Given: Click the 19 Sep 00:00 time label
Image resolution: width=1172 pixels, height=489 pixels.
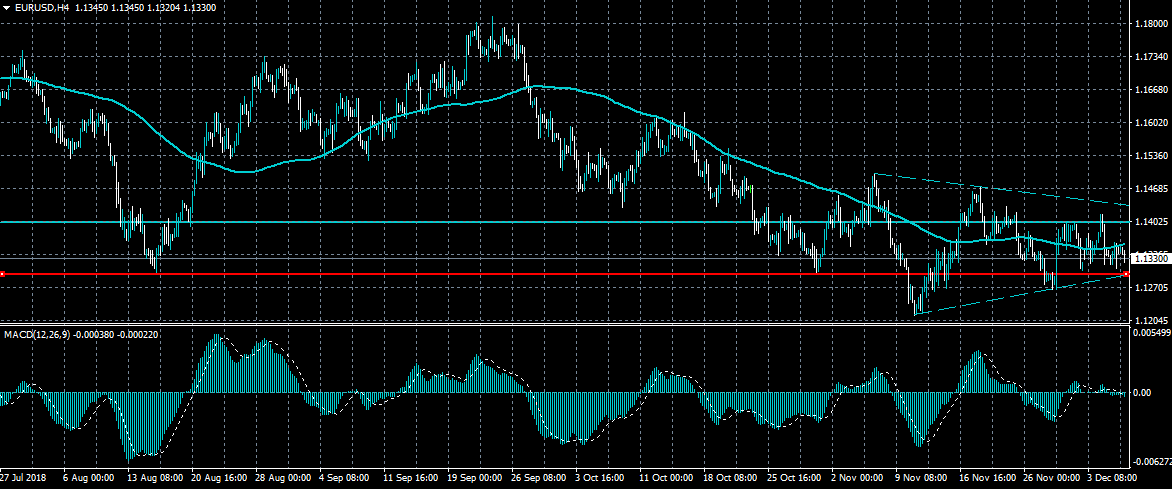Looking at the screenshot, I should coord(475,477).
